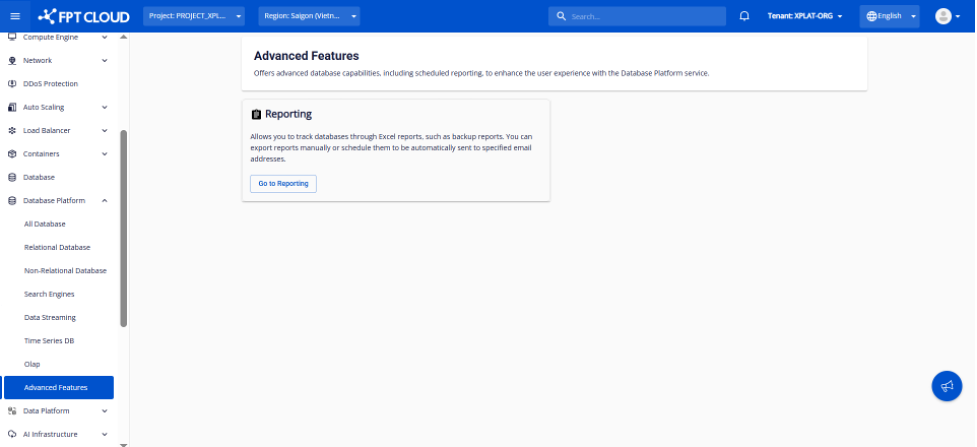The width and height of the screenshot is (977, 447).
Task: Click the Auto Scaling icon
Action: 12,107
